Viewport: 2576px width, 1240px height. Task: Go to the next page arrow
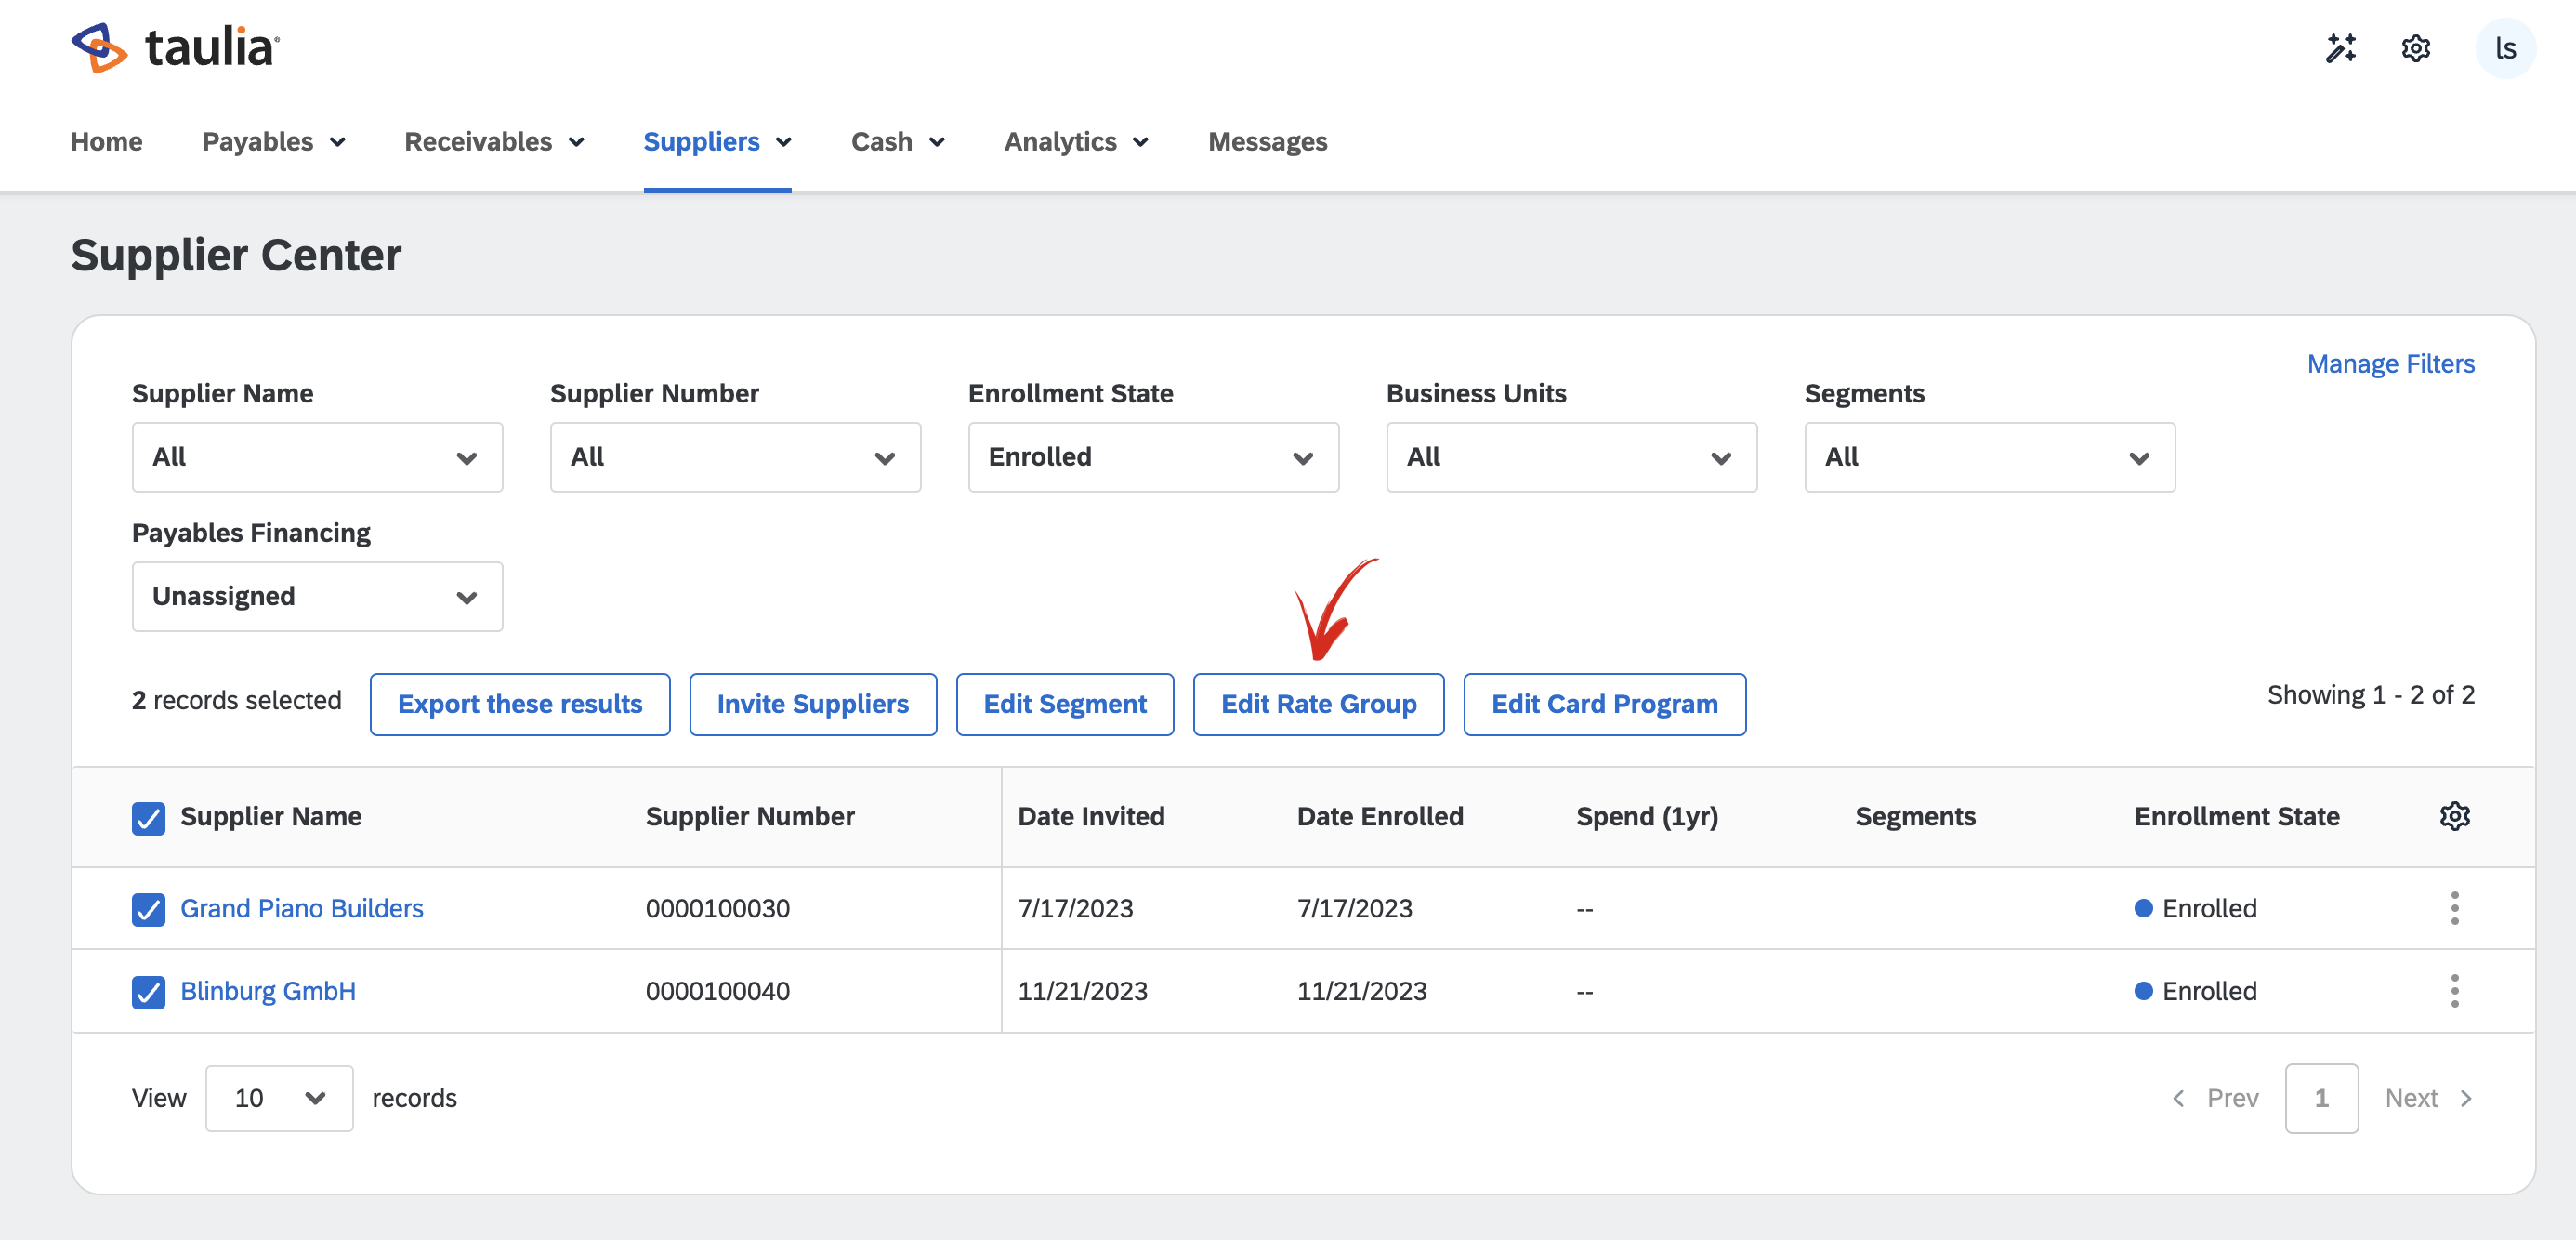[2466, 1098]
